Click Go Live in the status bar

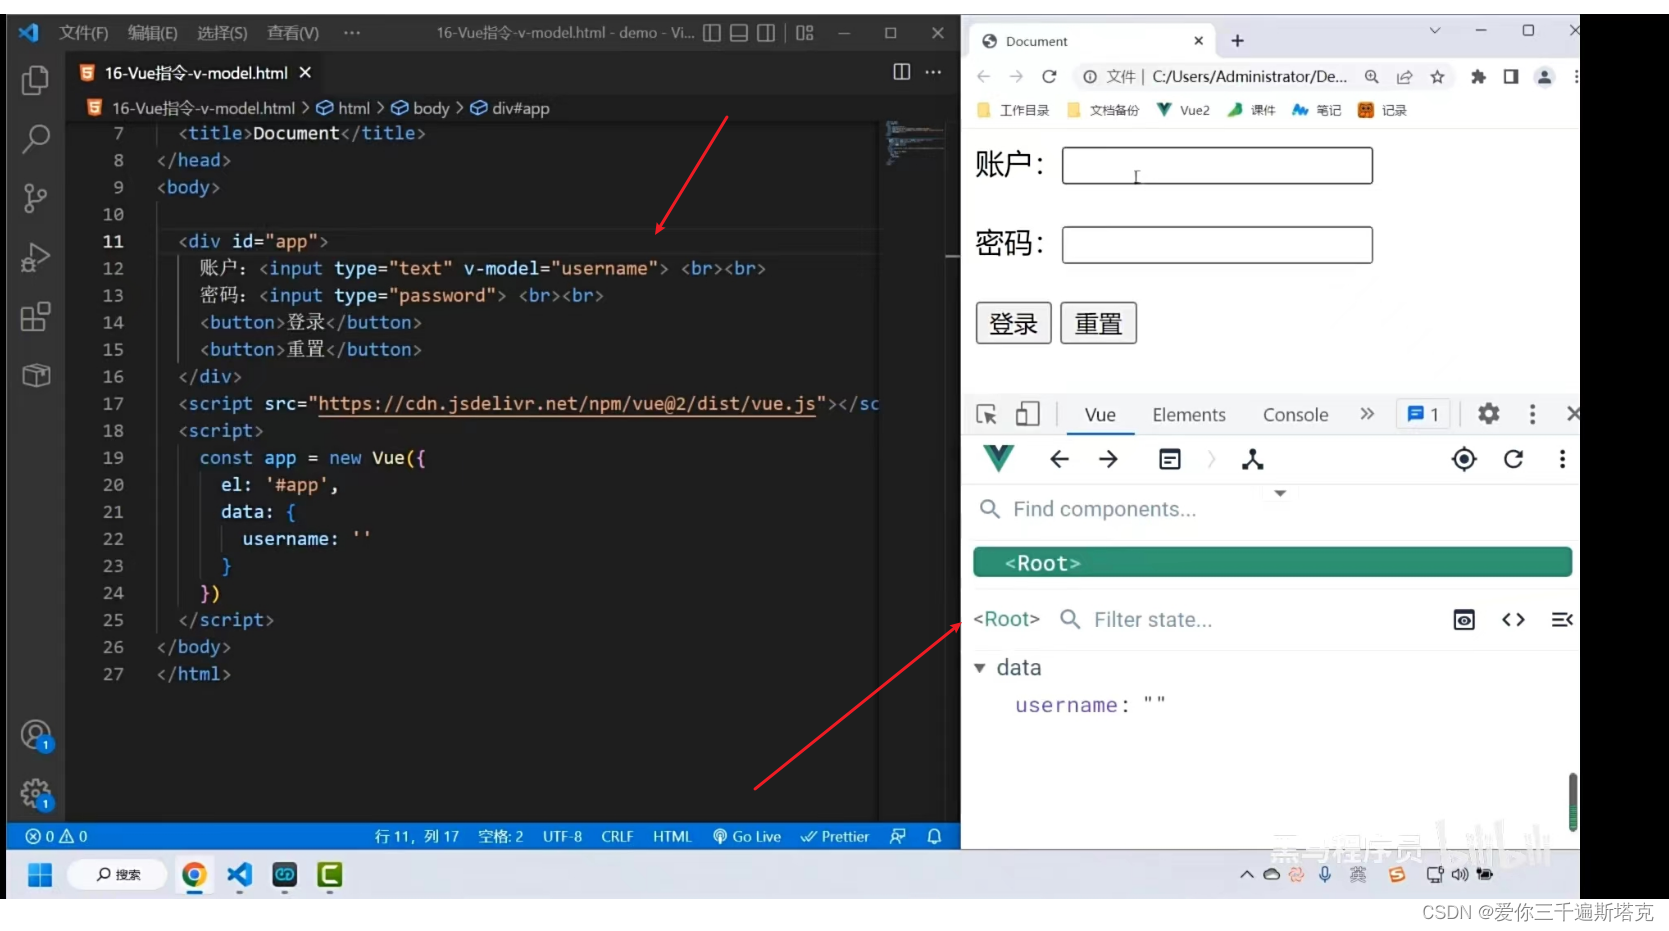pyautogui.click(x=747, y=836)
